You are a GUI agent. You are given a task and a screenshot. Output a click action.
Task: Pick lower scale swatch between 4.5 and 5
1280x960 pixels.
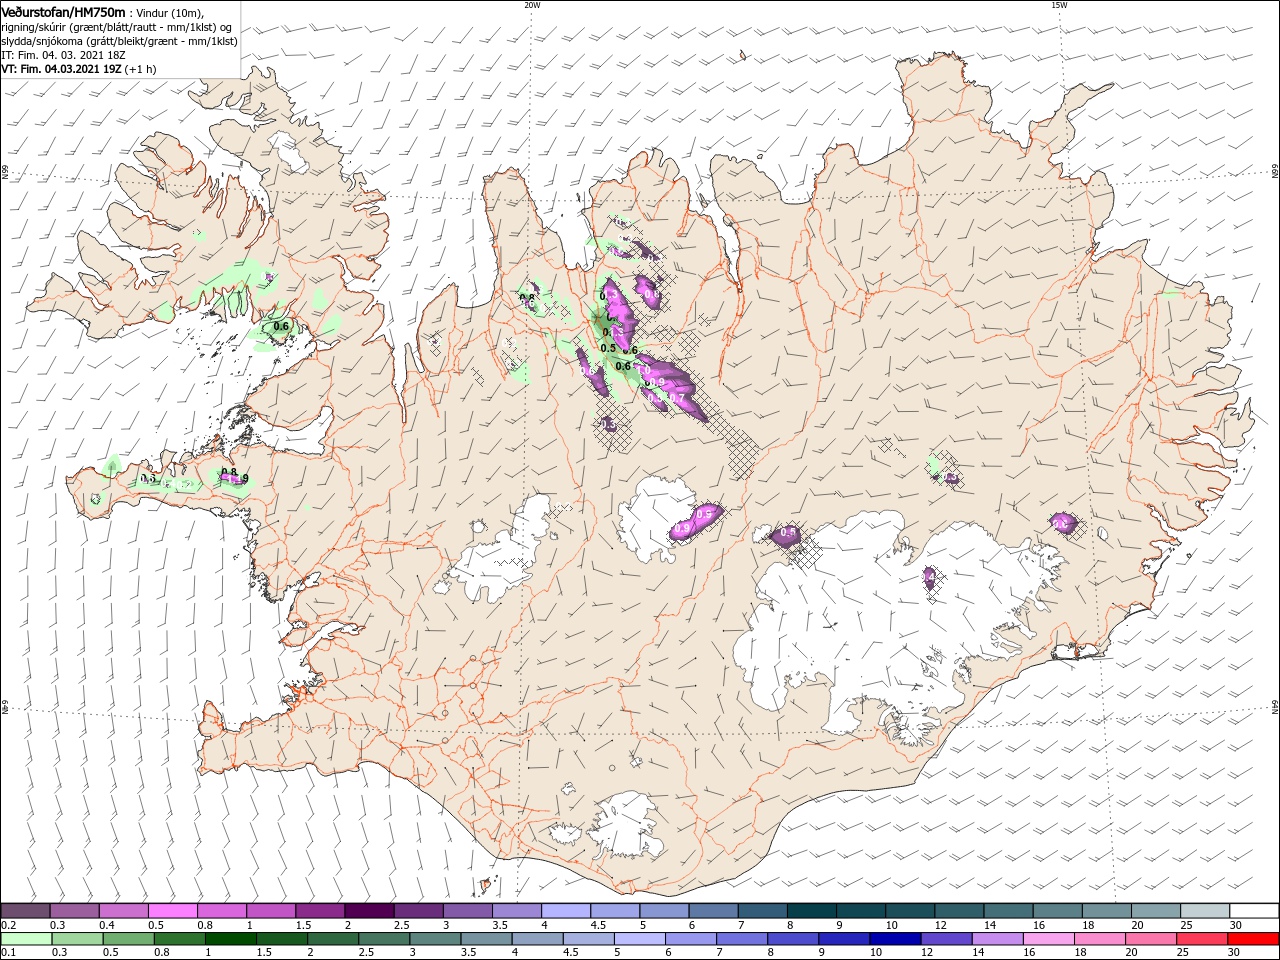(x=587, y=939)
